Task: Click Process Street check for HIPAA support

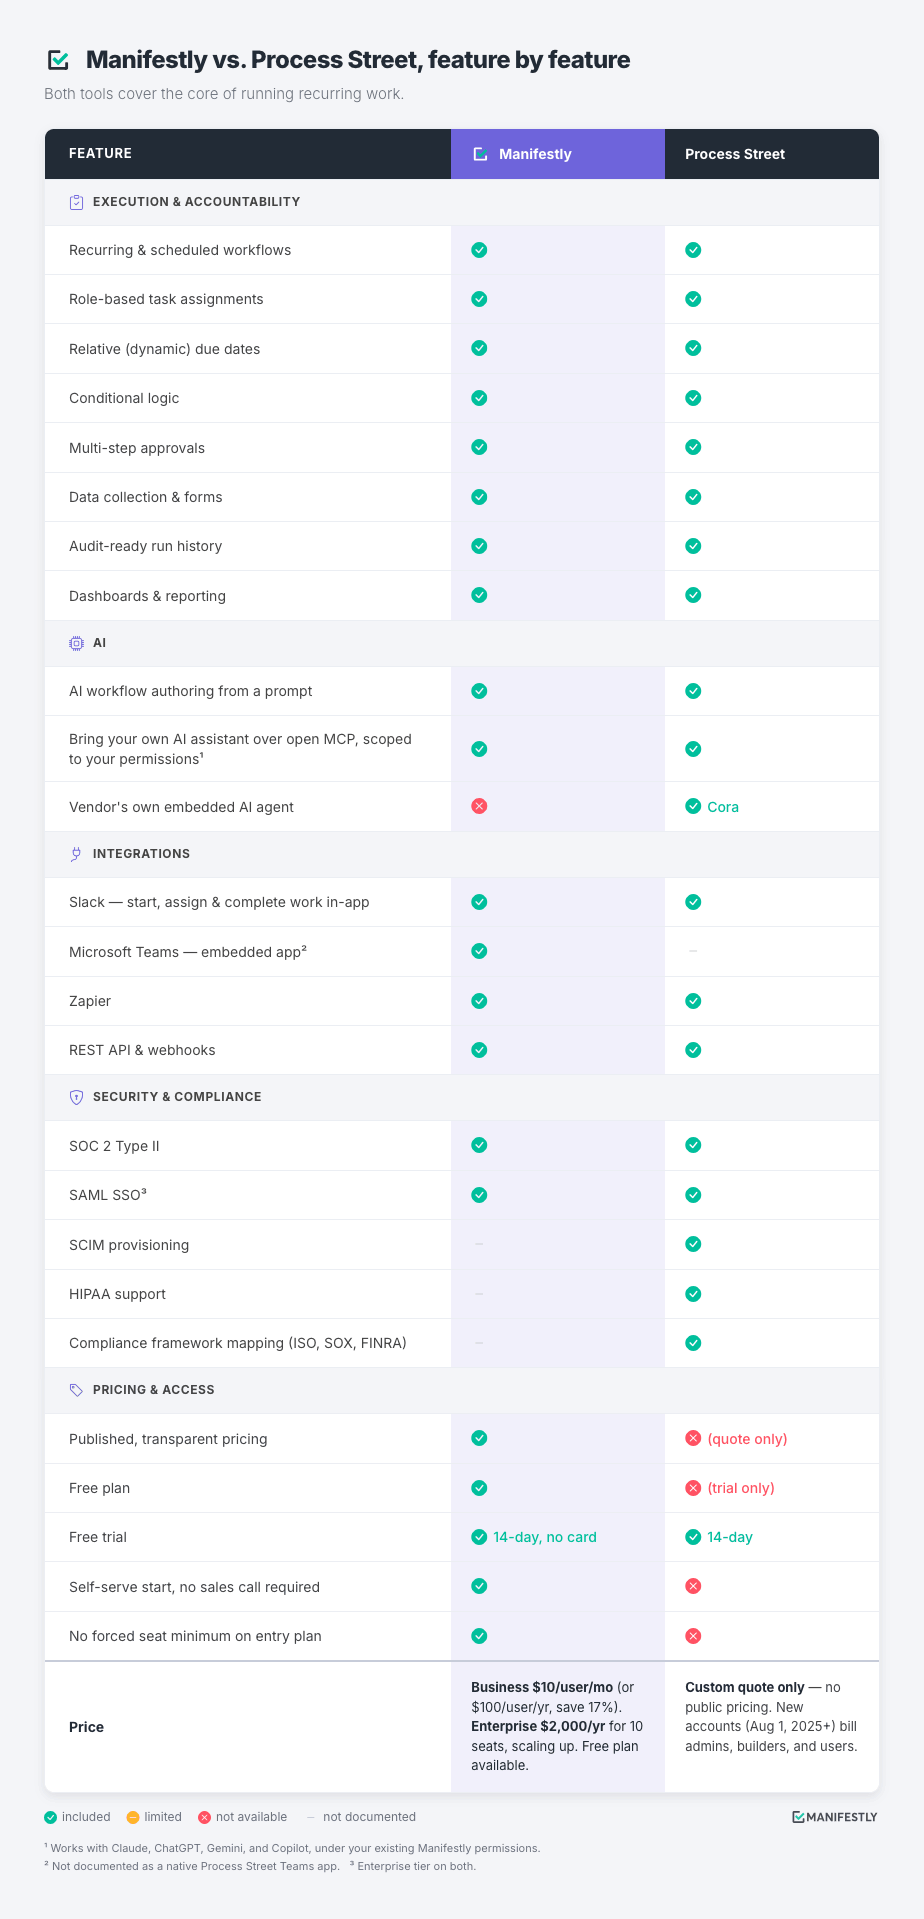Action: [x=693, y=1294]
